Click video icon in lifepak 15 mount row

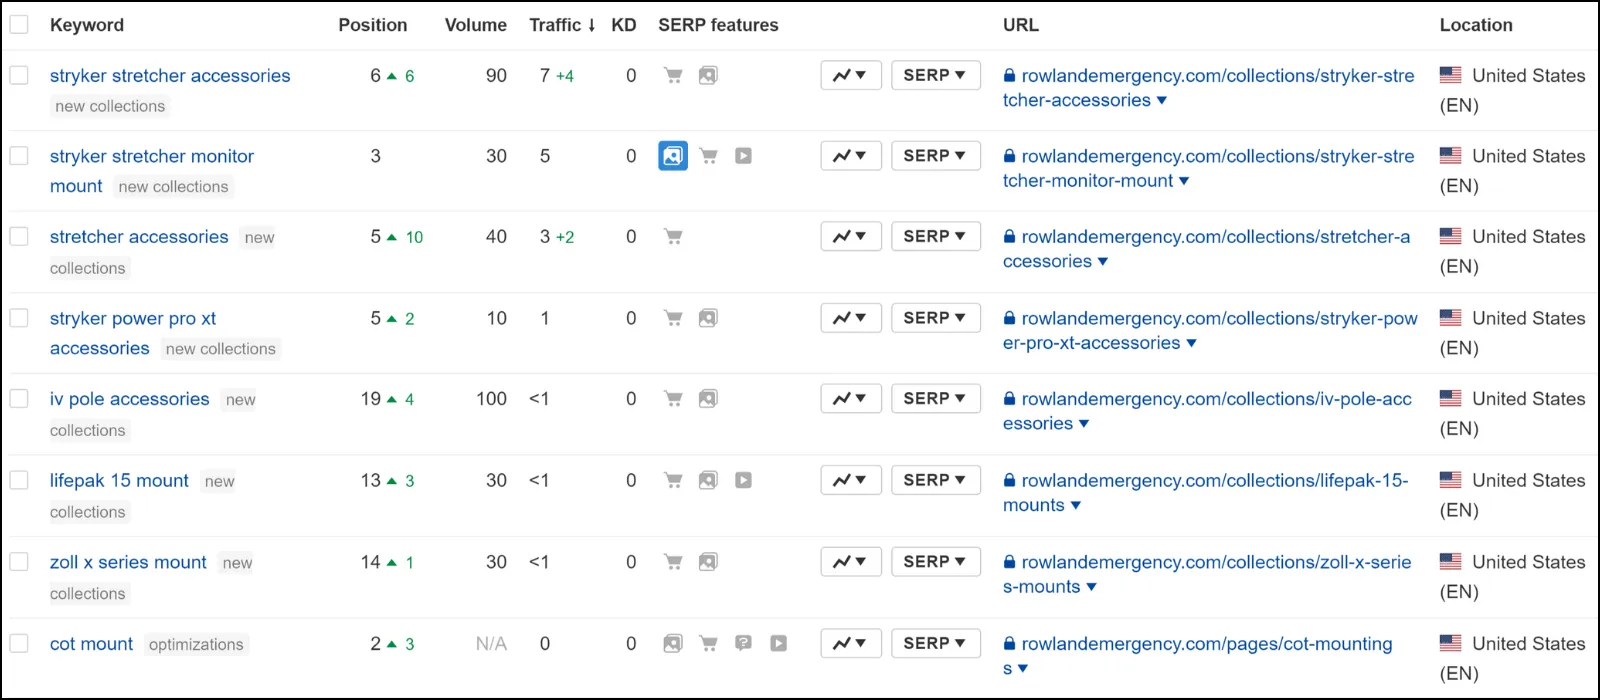[743, 481]
